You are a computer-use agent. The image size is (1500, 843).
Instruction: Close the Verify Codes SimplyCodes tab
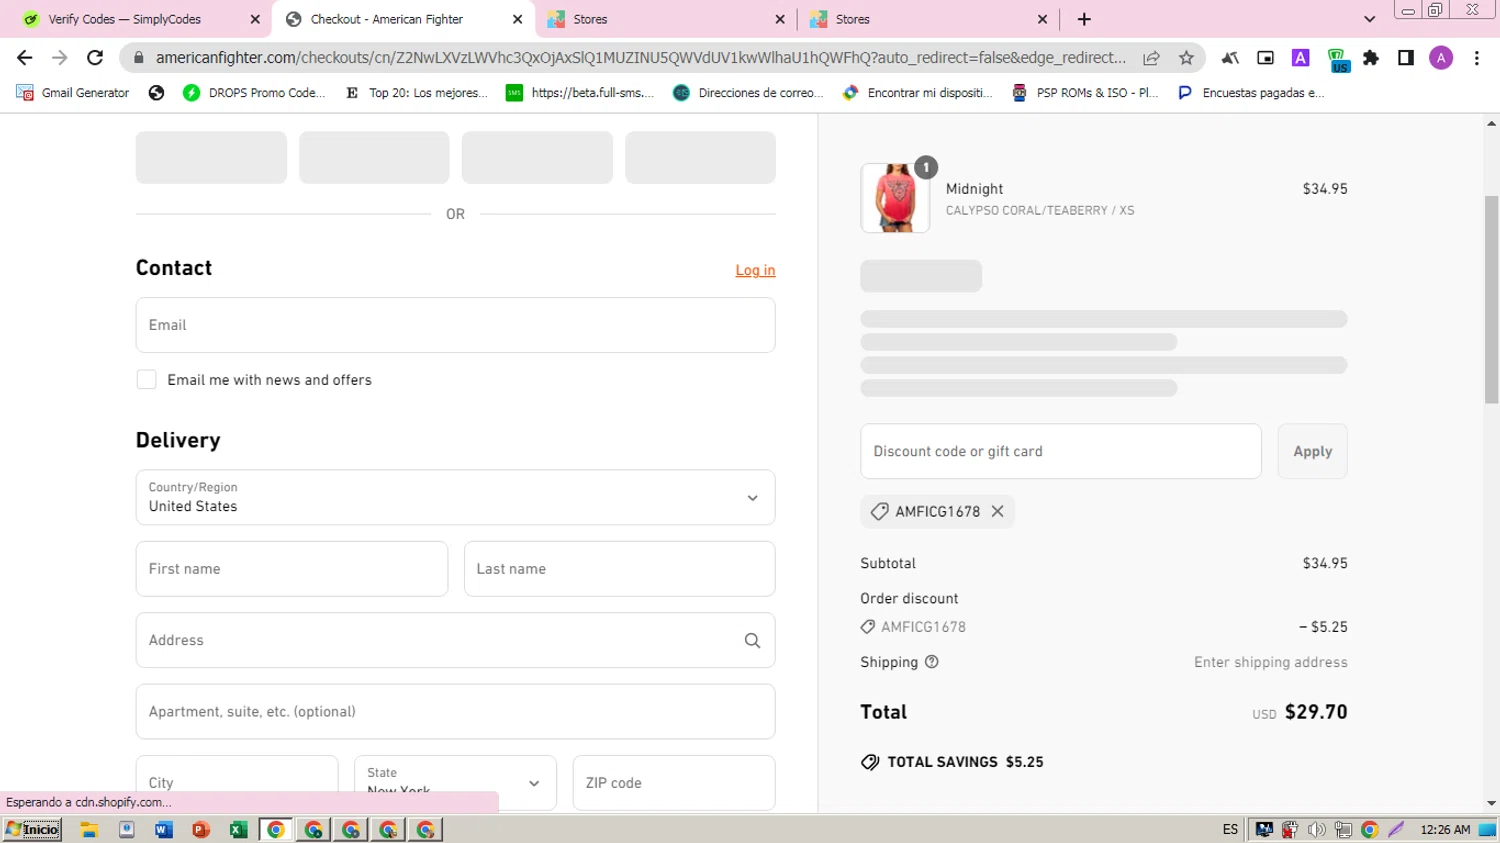coord(255,19)
